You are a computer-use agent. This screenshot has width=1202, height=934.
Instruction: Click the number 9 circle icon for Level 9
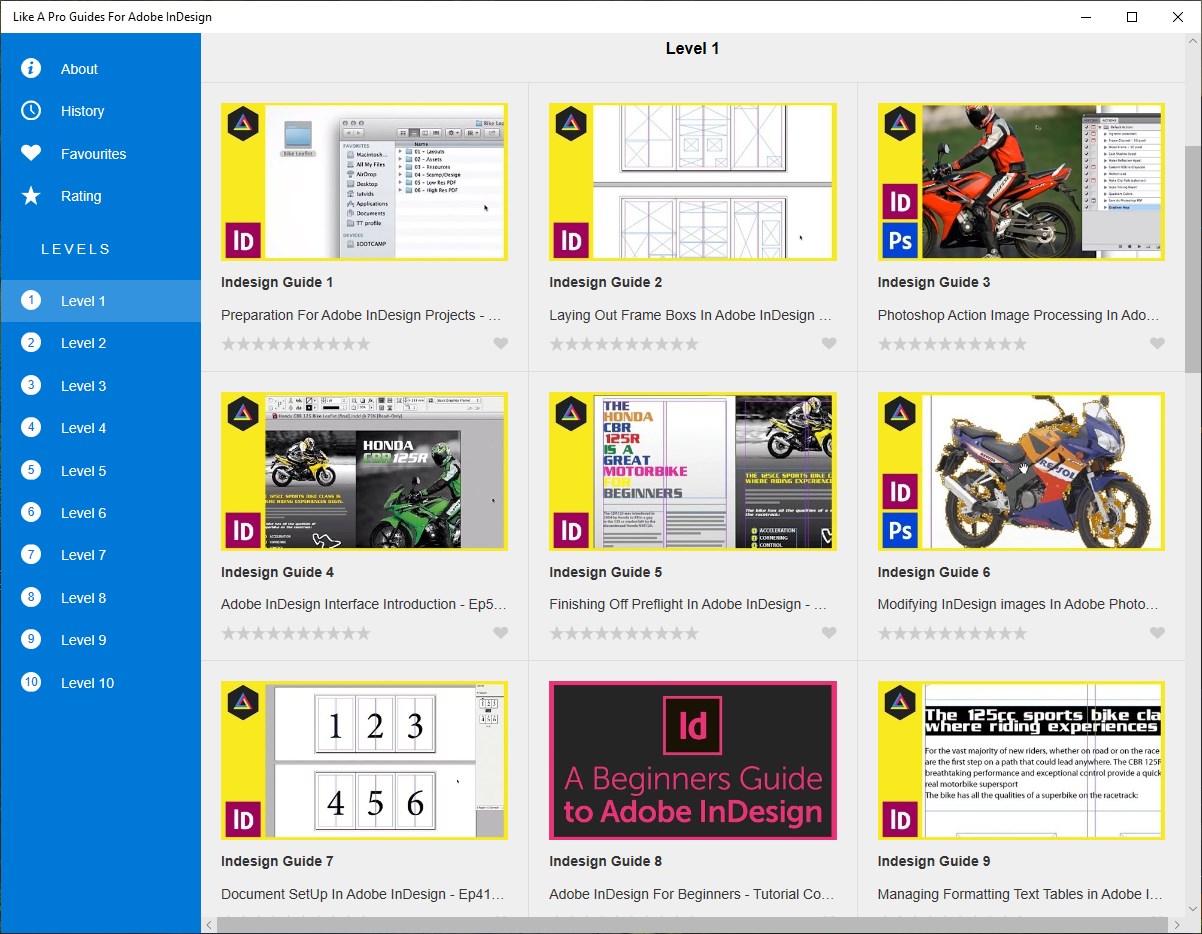coord(31,639)
